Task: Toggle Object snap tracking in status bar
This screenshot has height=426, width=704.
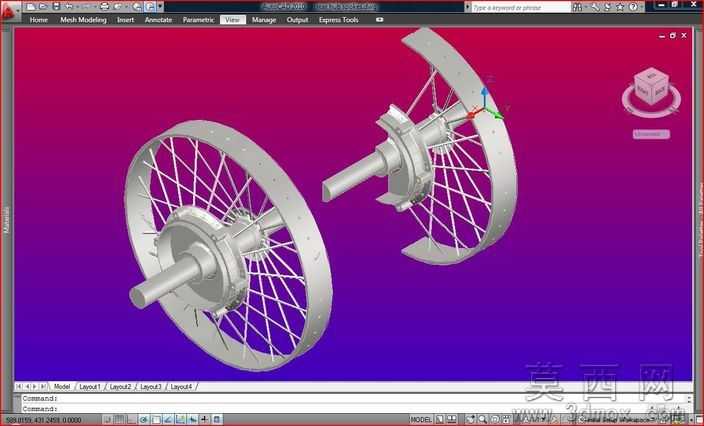Action: (x=168, y=420)
